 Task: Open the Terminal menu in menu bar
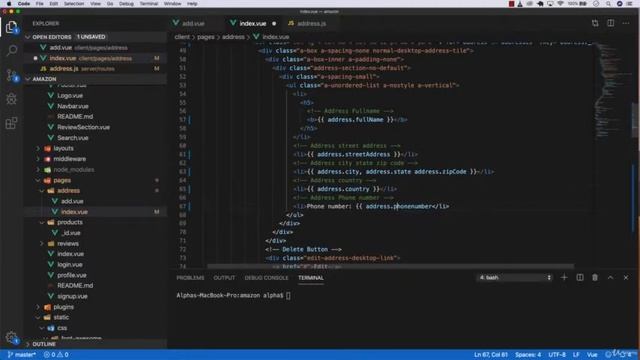pos(149,4)
